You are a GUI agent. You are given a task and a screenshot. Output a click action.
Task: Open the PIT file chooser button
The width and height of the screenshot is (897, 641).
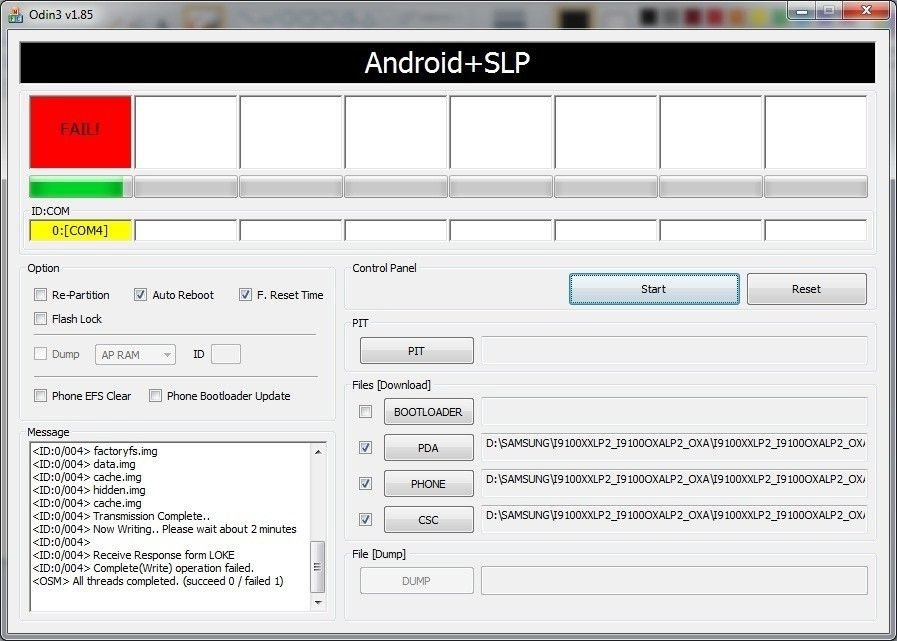pos(416,351)
